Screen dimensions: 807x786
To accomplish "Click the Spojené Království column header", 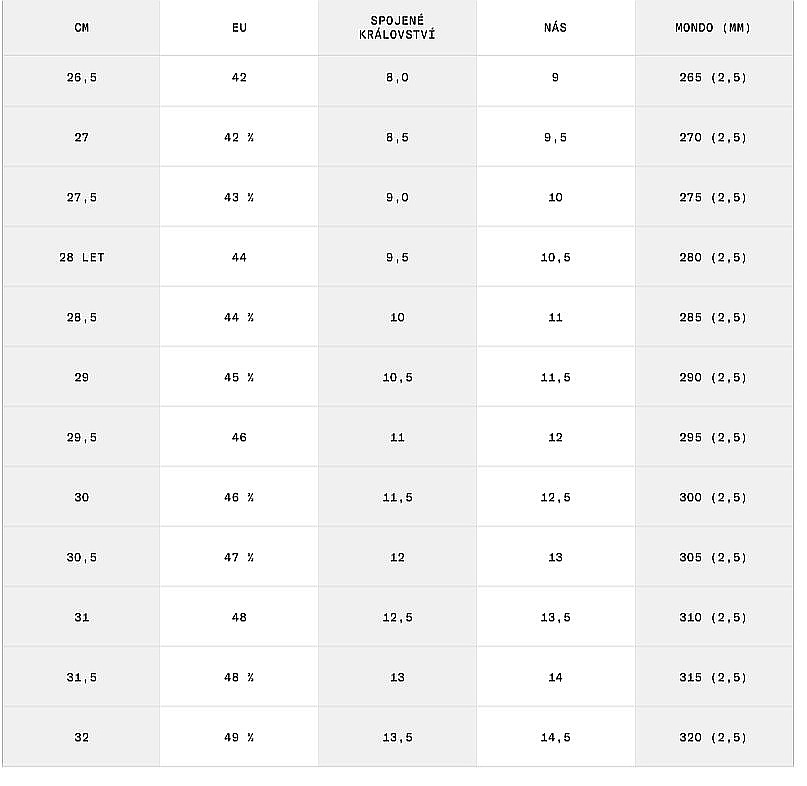I will pos(397,28).
